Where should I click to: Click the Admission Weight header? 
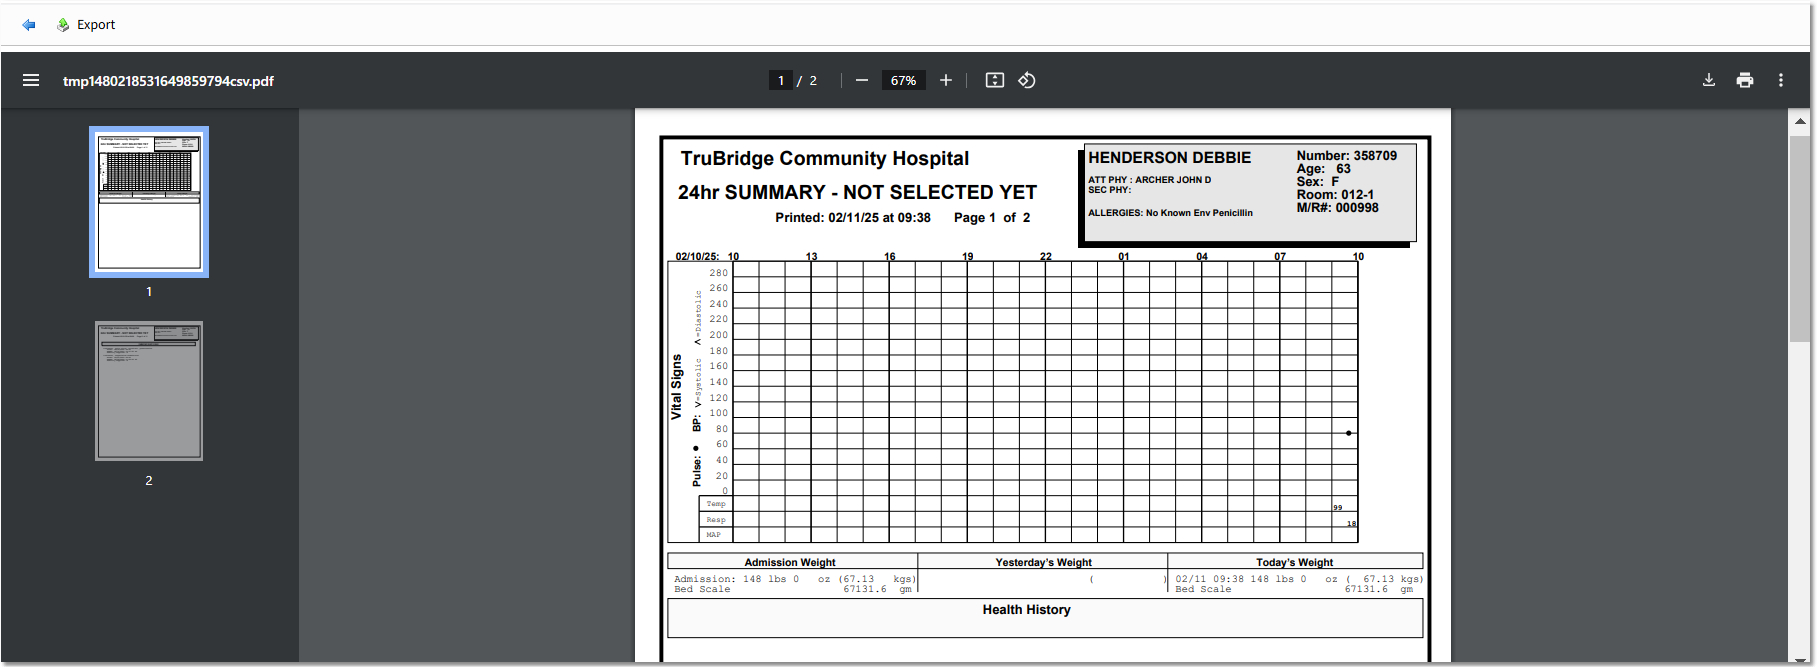pyautogui.click(x=790, y=562)
